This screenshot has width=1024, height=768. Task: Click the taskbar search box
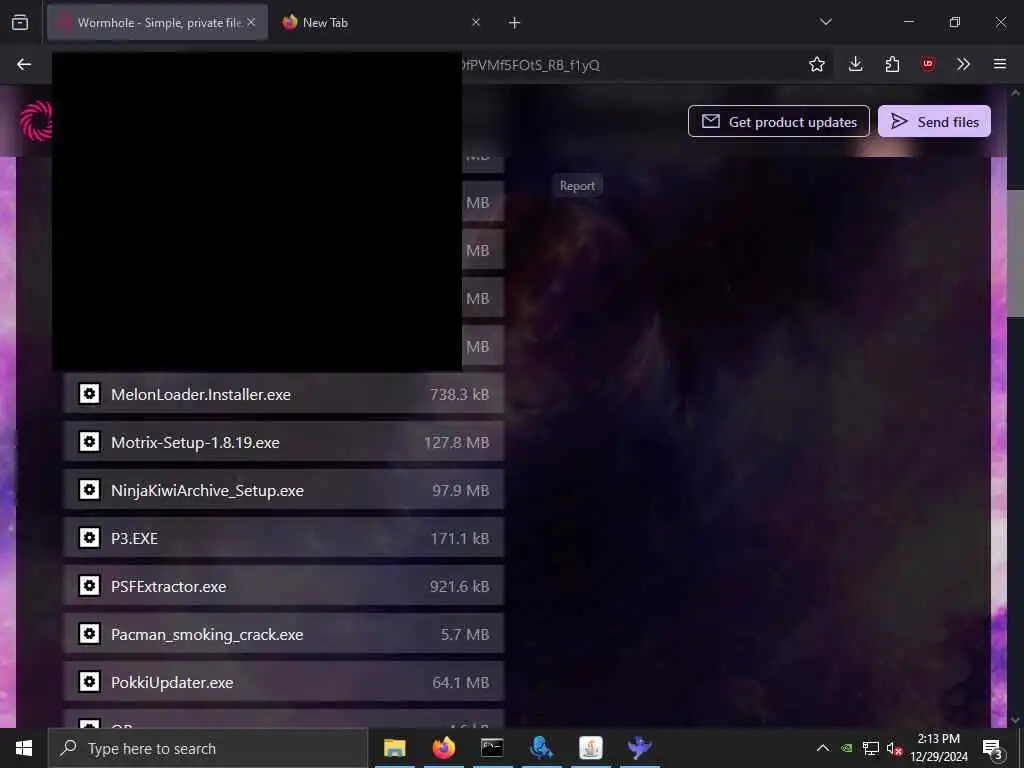pos(208,748)
